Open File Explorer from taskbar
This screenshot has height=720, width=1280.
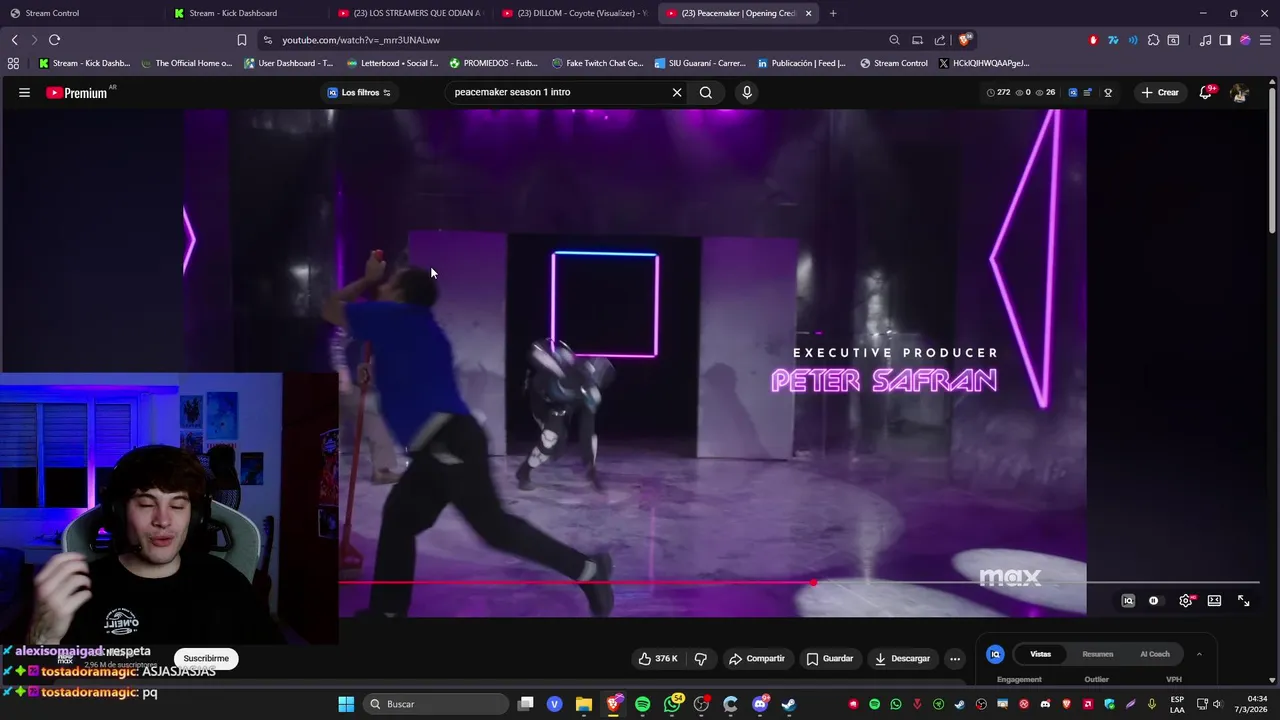pos(584,704)
